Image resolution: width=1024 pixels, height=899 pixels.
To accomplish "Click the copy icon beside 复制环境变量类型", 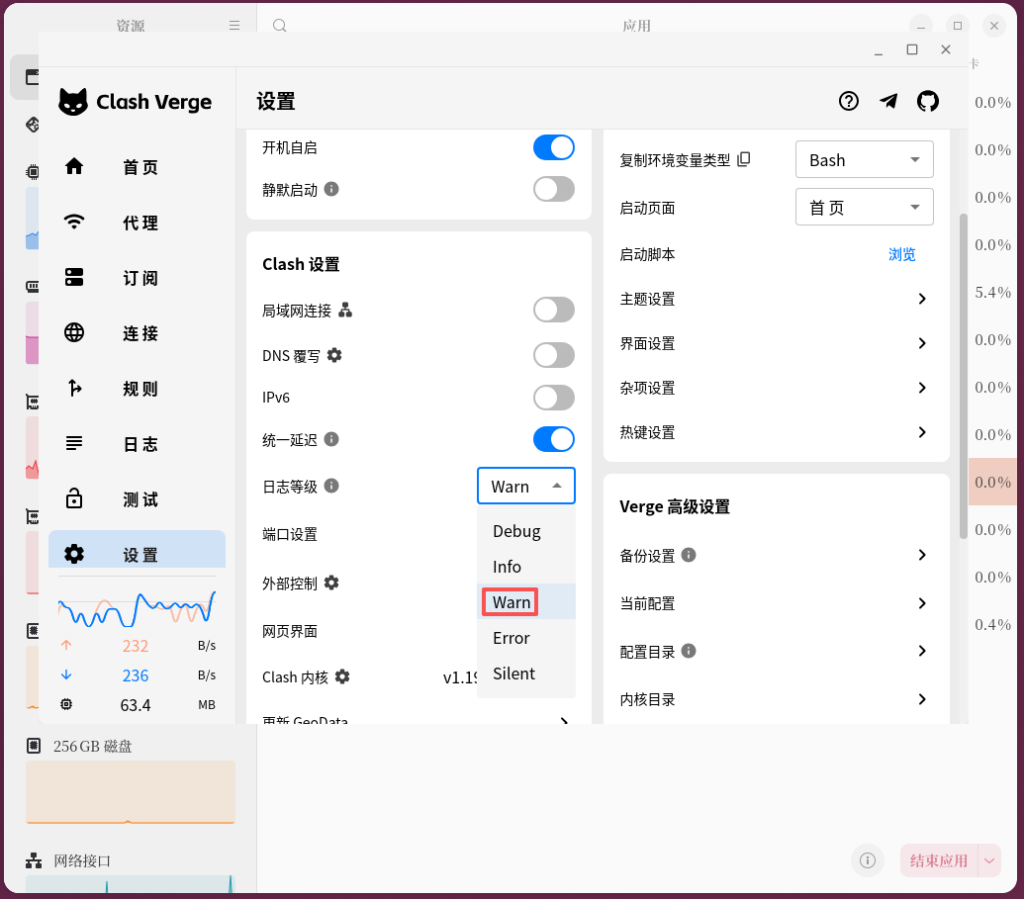I will point(744,159).
